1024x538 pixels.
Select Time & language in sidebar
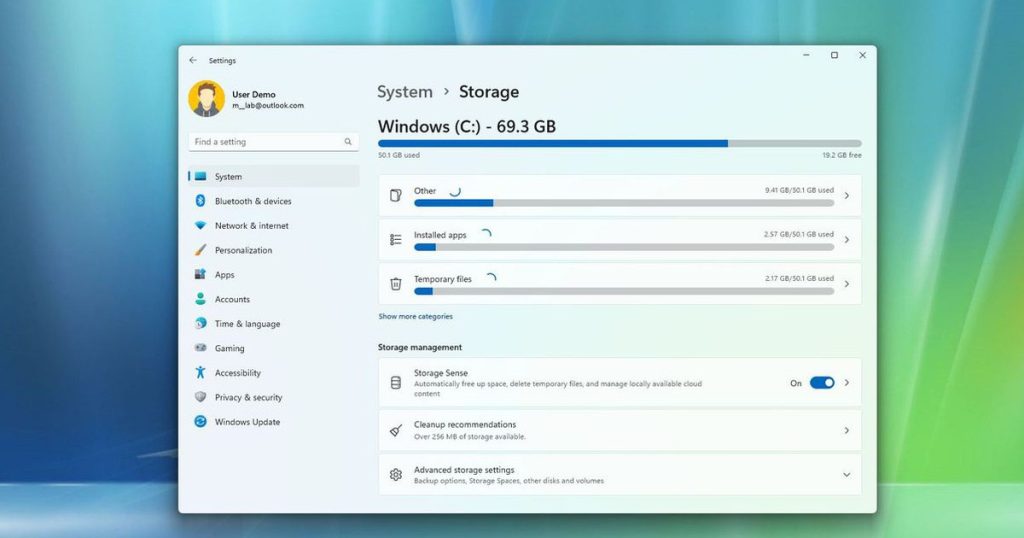247,324
